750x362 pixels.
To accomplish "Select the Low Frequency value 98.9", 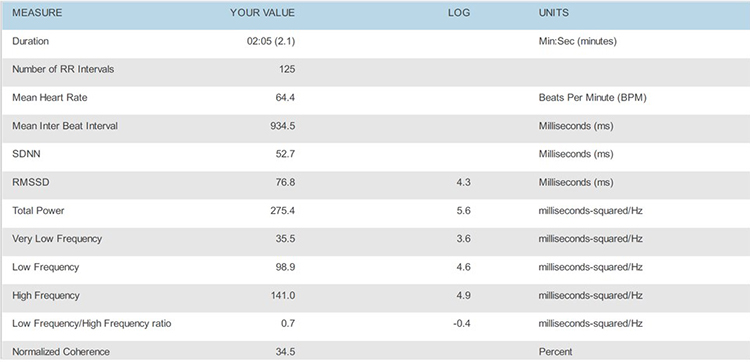I will tap(285, 267).
